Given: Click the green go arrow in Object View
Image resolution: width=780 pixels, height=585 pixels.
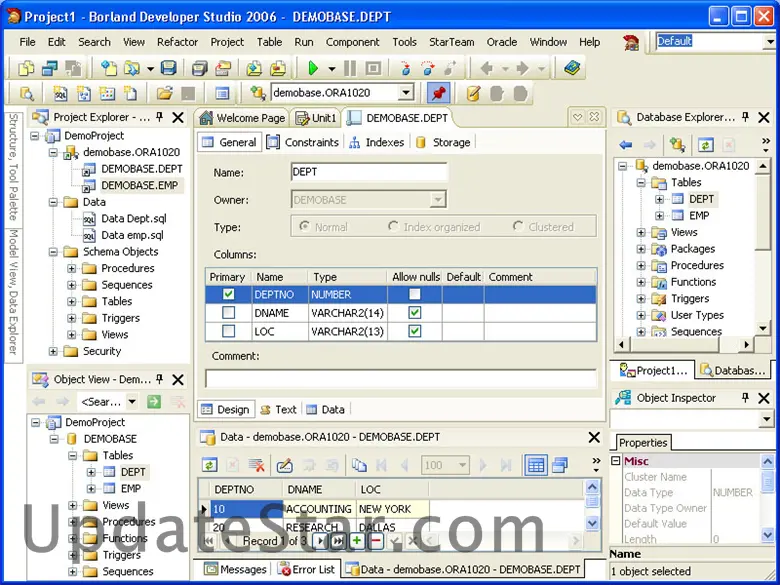Looking at the screenshot, I should (x=154, y=401).
